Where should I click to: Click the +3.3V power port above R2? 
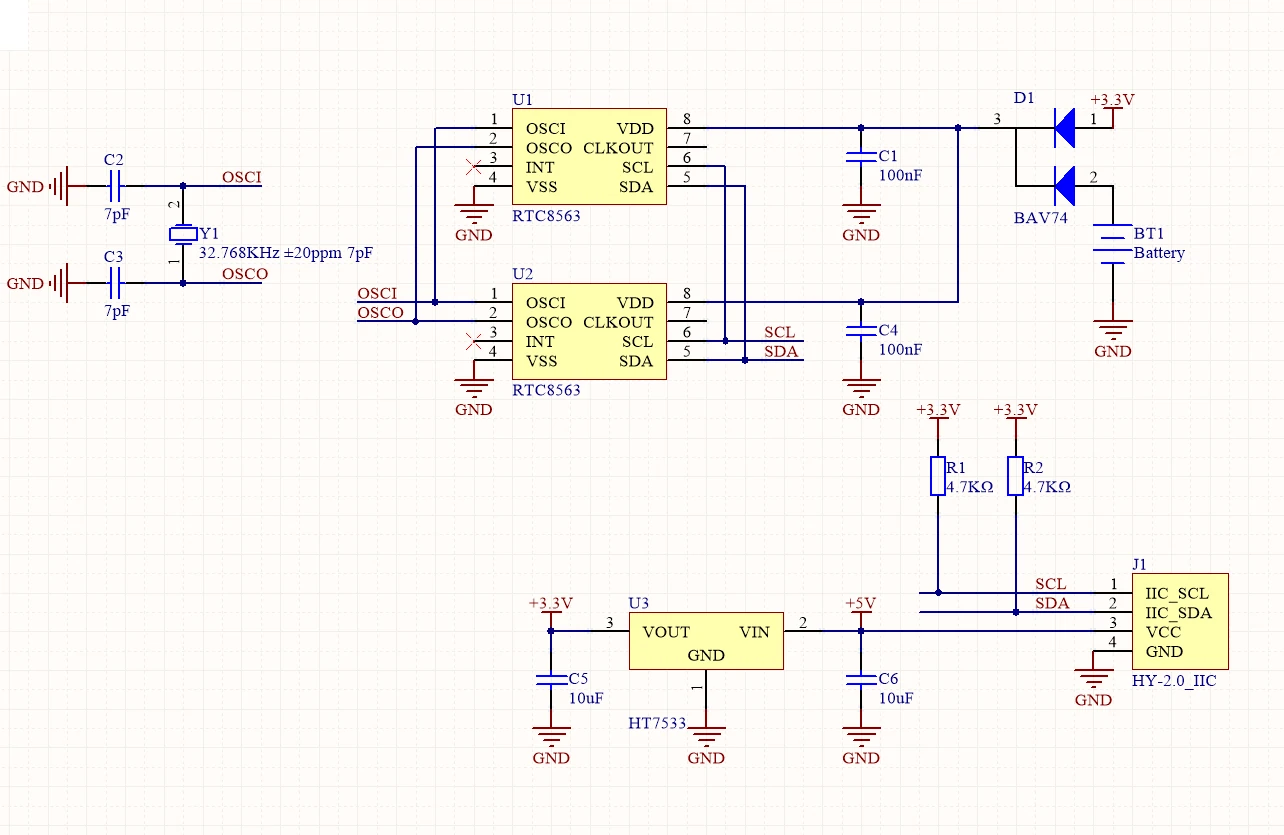pyautogui.click(x=1015, y=411)
